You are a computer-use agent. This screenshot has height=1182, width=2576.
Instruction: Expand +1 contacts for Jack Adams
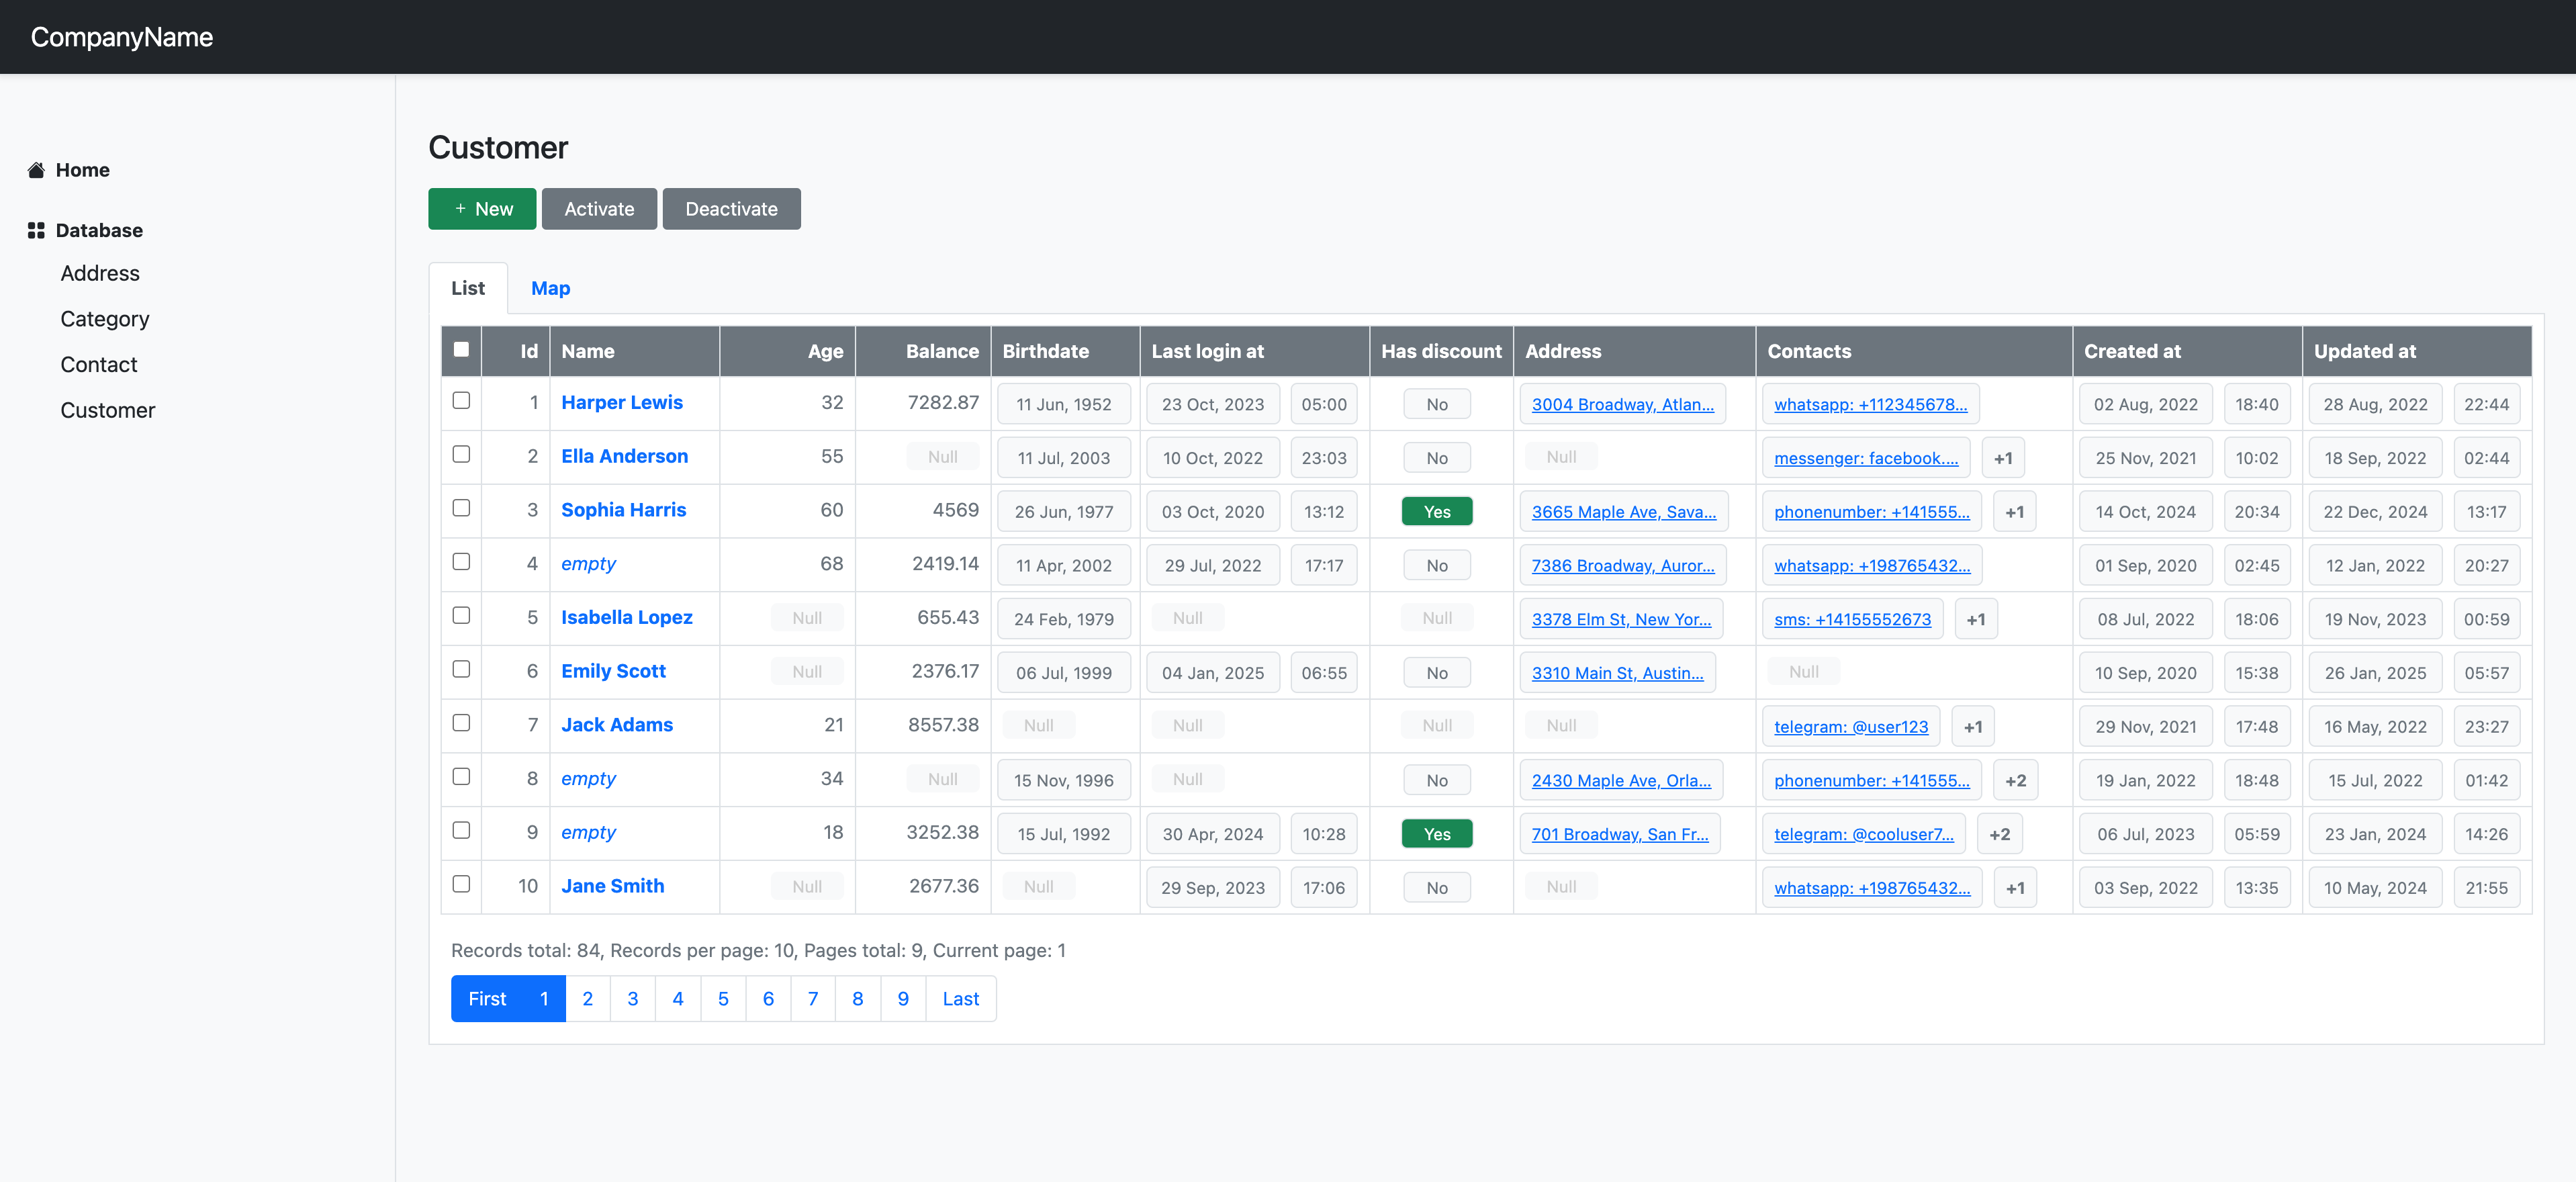[x=1973, y=727]
